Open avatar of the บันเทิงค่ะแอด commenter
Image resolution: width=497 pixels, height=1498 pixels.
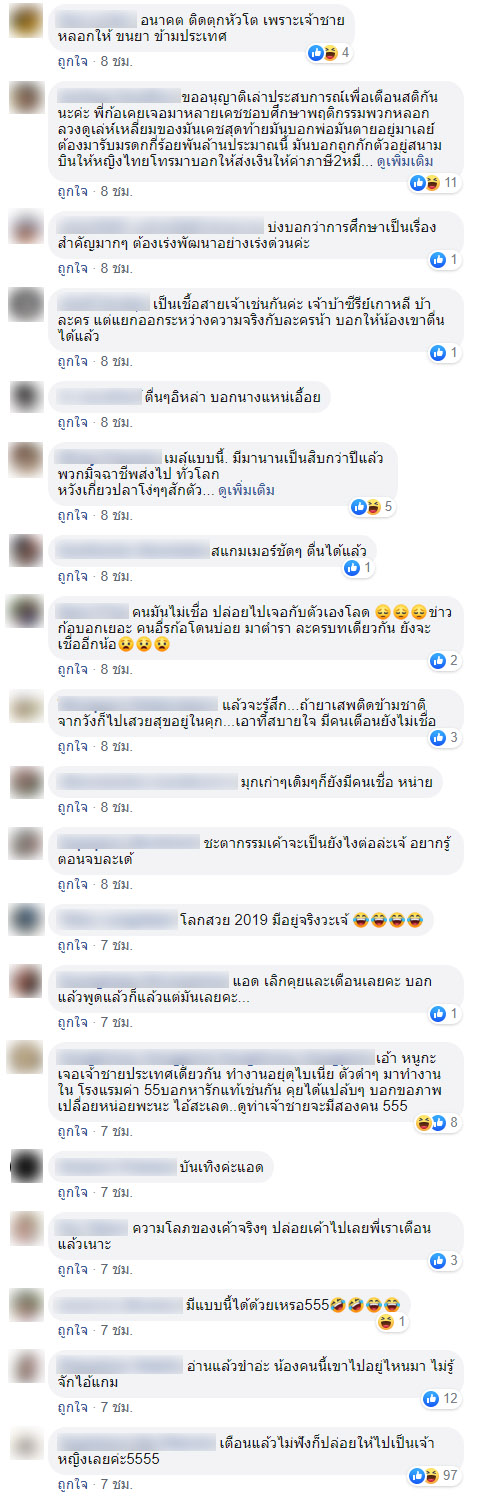25,1166
